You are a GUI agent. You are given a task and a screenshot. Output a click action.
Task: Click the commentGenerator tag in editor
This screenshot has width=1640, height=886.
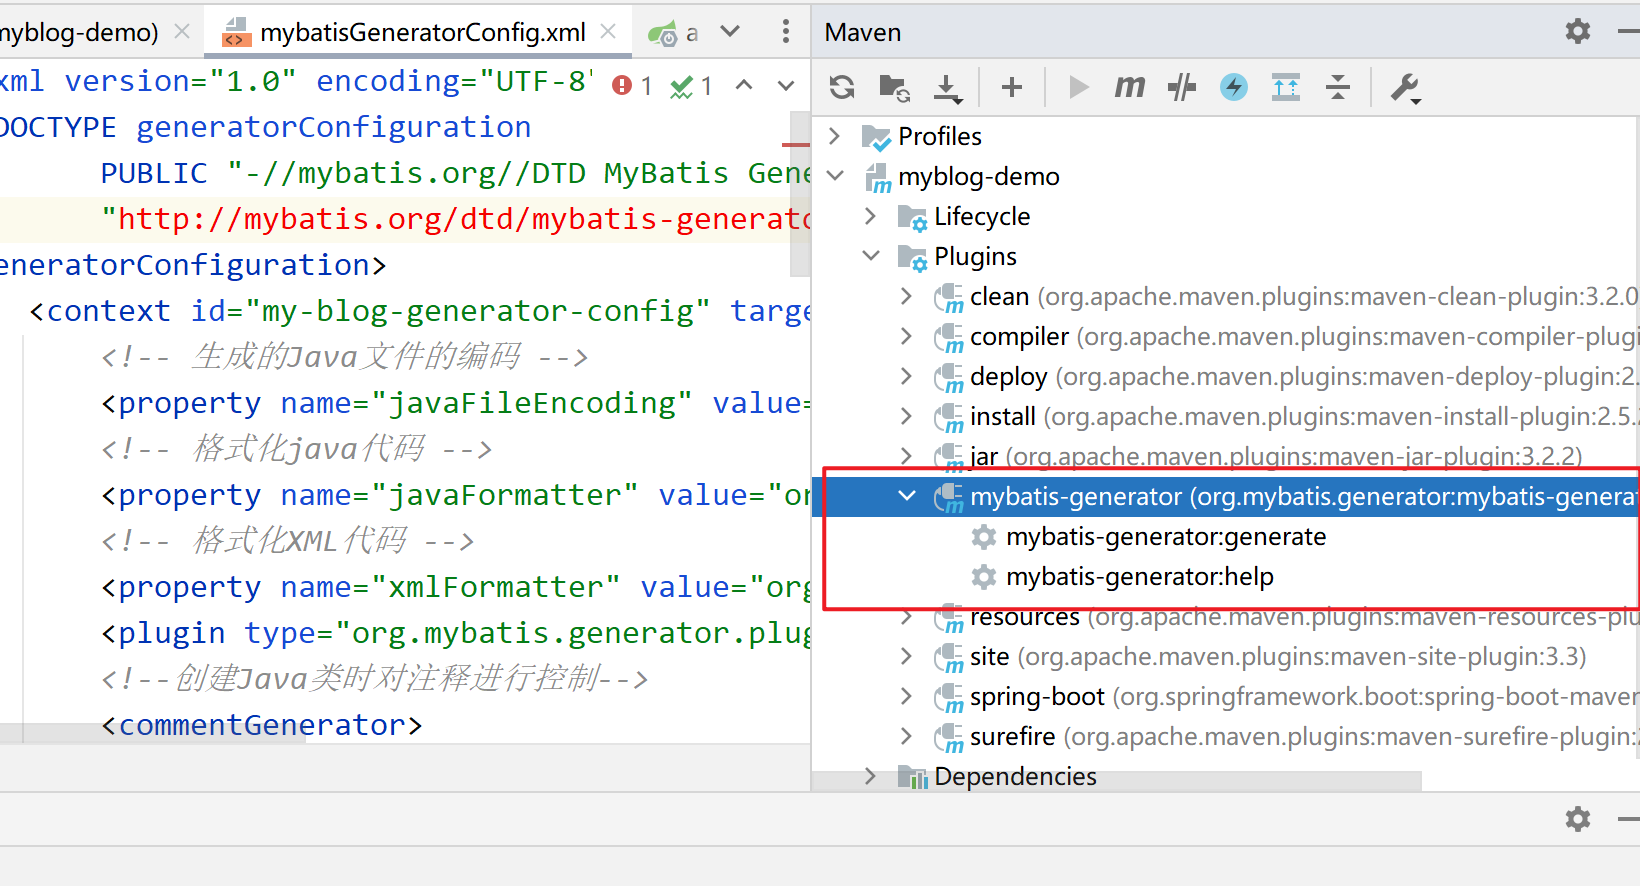pyautogui.click(x=261, y=725)
